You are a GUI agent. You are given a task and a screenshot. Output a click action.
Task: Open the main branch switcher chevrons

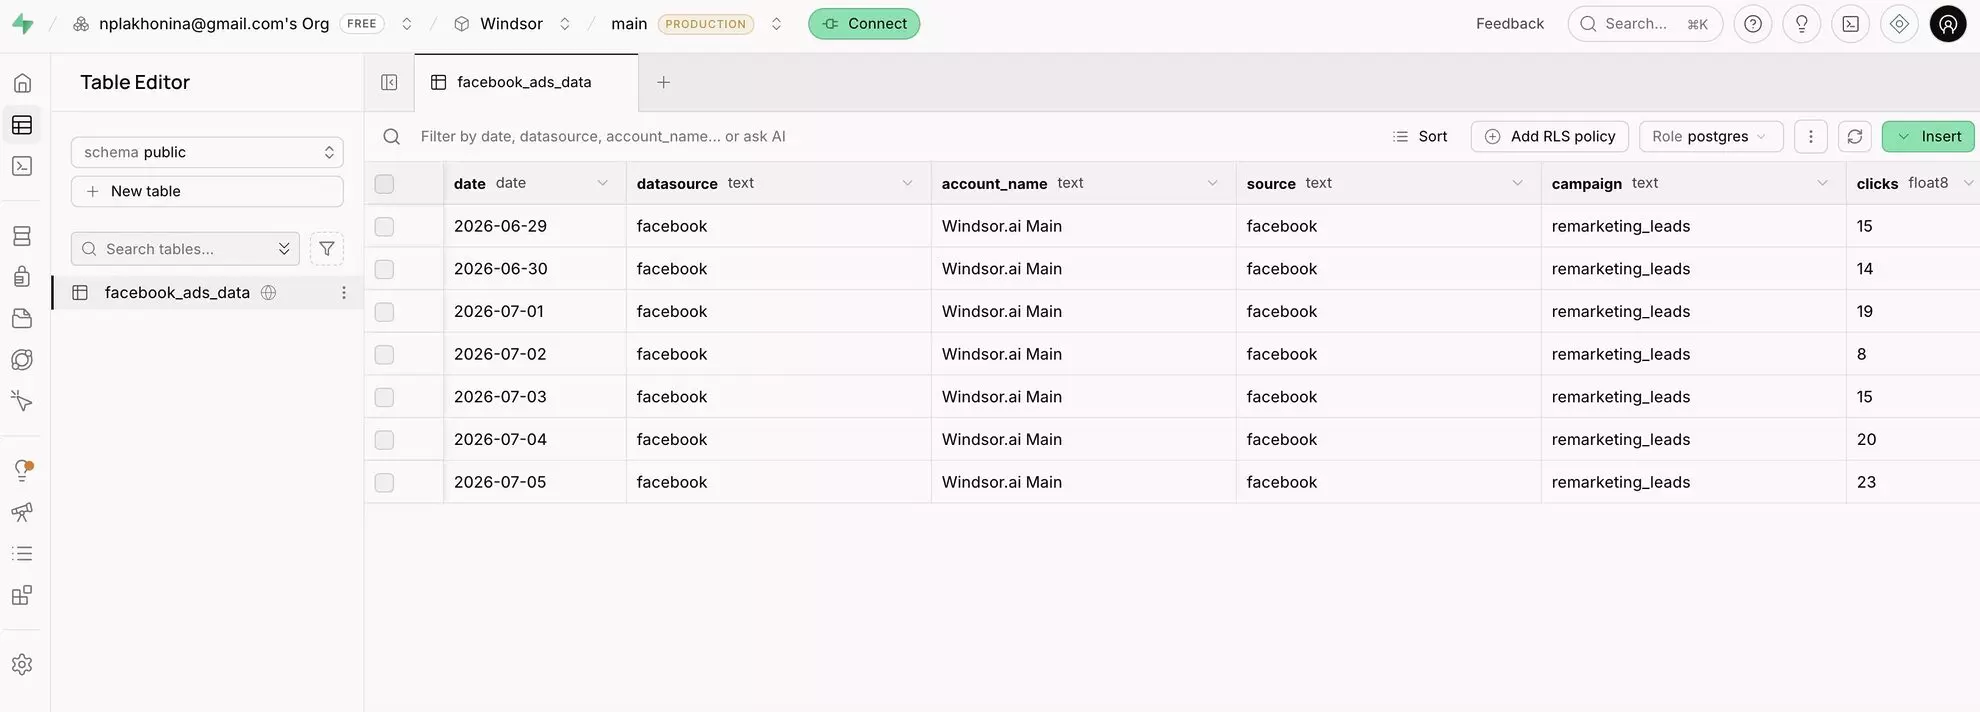(776, 24)
